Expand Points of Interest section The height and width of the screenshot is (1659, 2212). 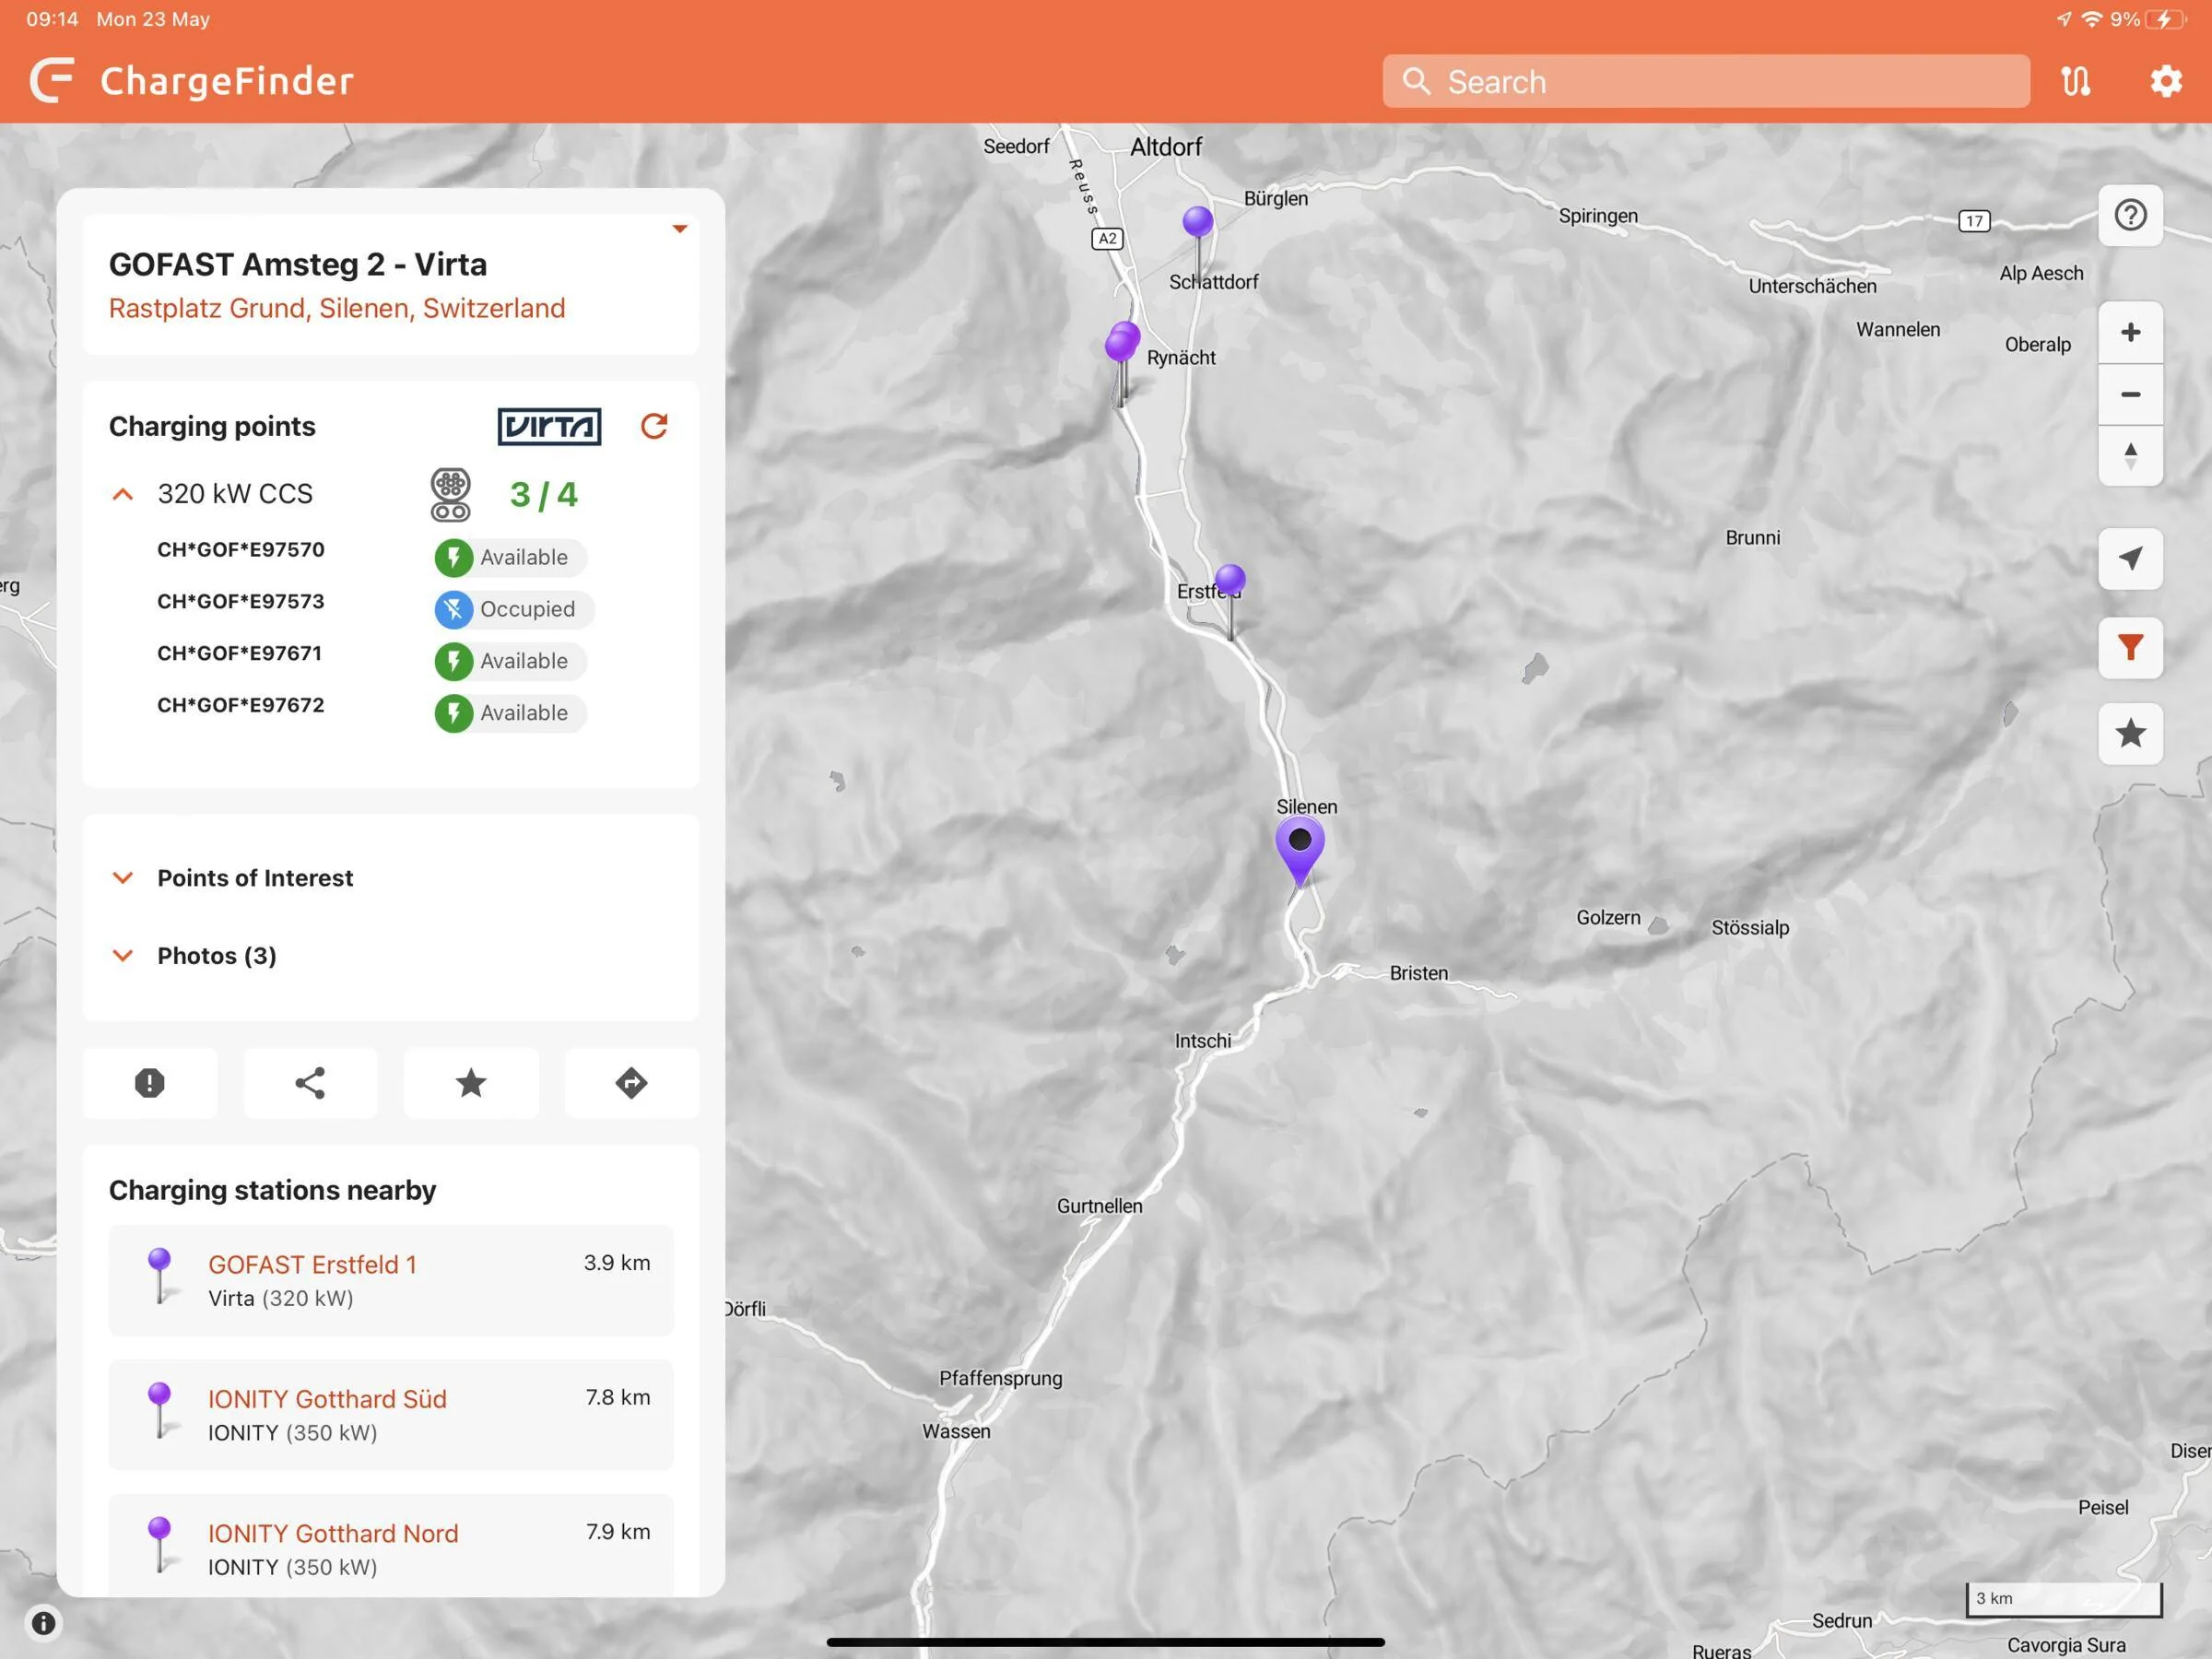(x=233, y=878)
